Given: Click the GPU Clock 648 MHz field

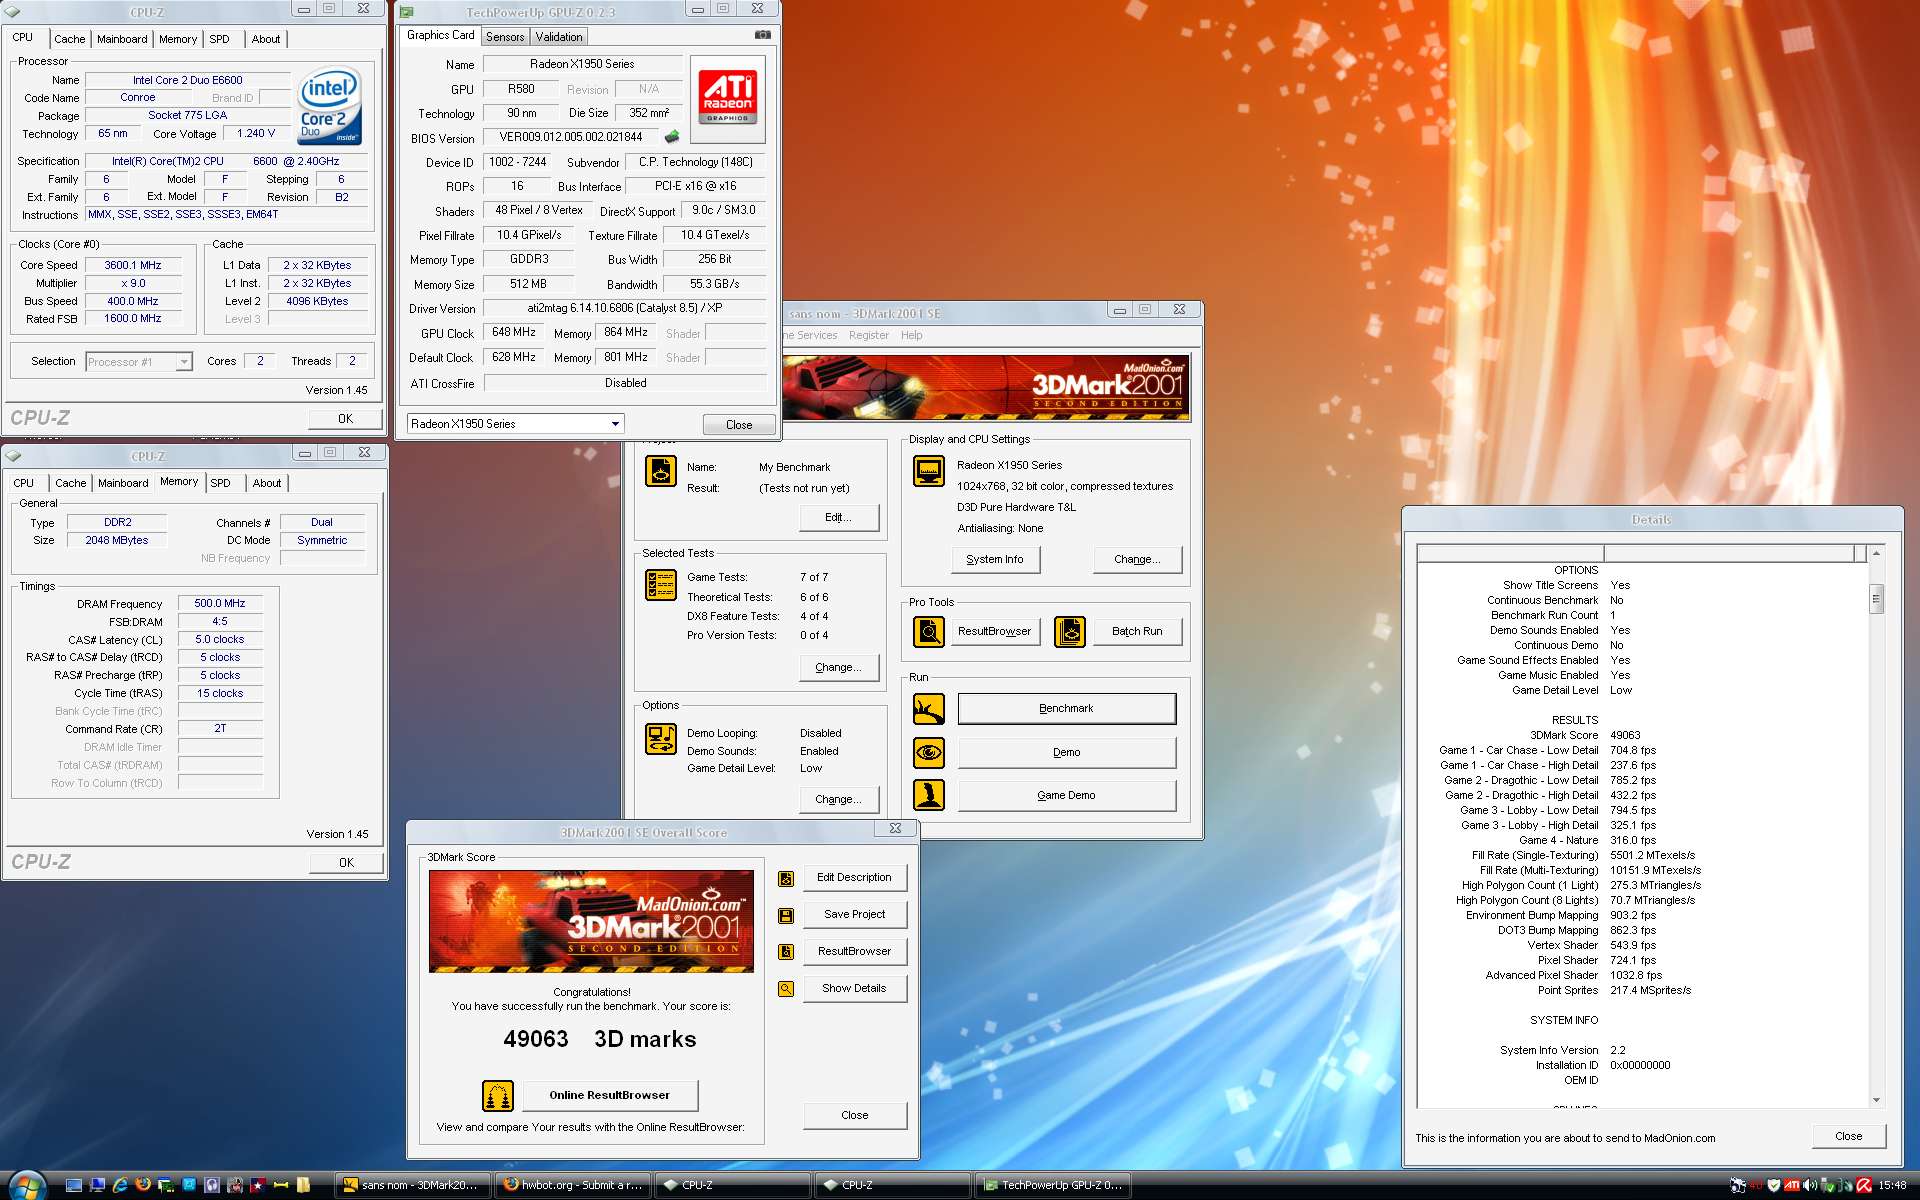Looking at the screenshot, I should coord(513,333).
